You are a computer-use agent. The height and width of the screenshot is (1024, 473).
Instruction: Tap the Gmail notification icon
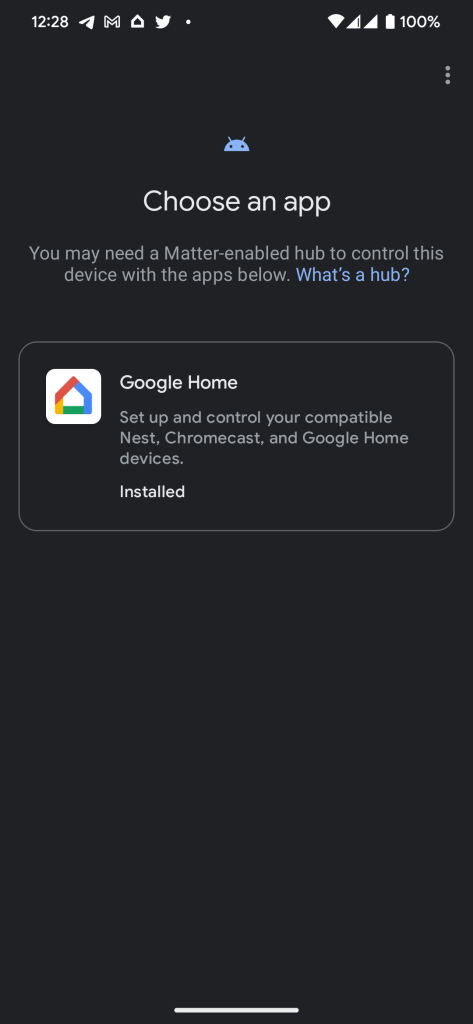(x=112, y=22)
